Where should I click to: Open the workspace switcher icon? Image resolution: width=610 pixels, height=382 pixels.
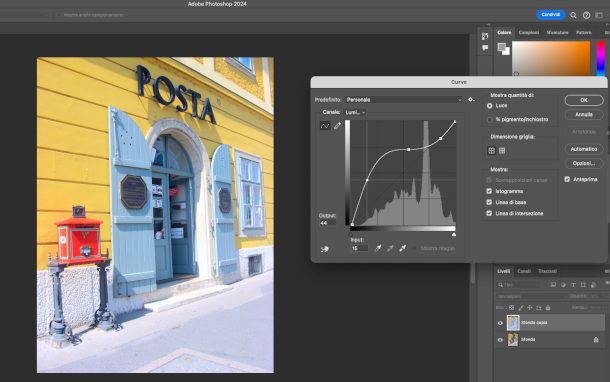point(599,15)
